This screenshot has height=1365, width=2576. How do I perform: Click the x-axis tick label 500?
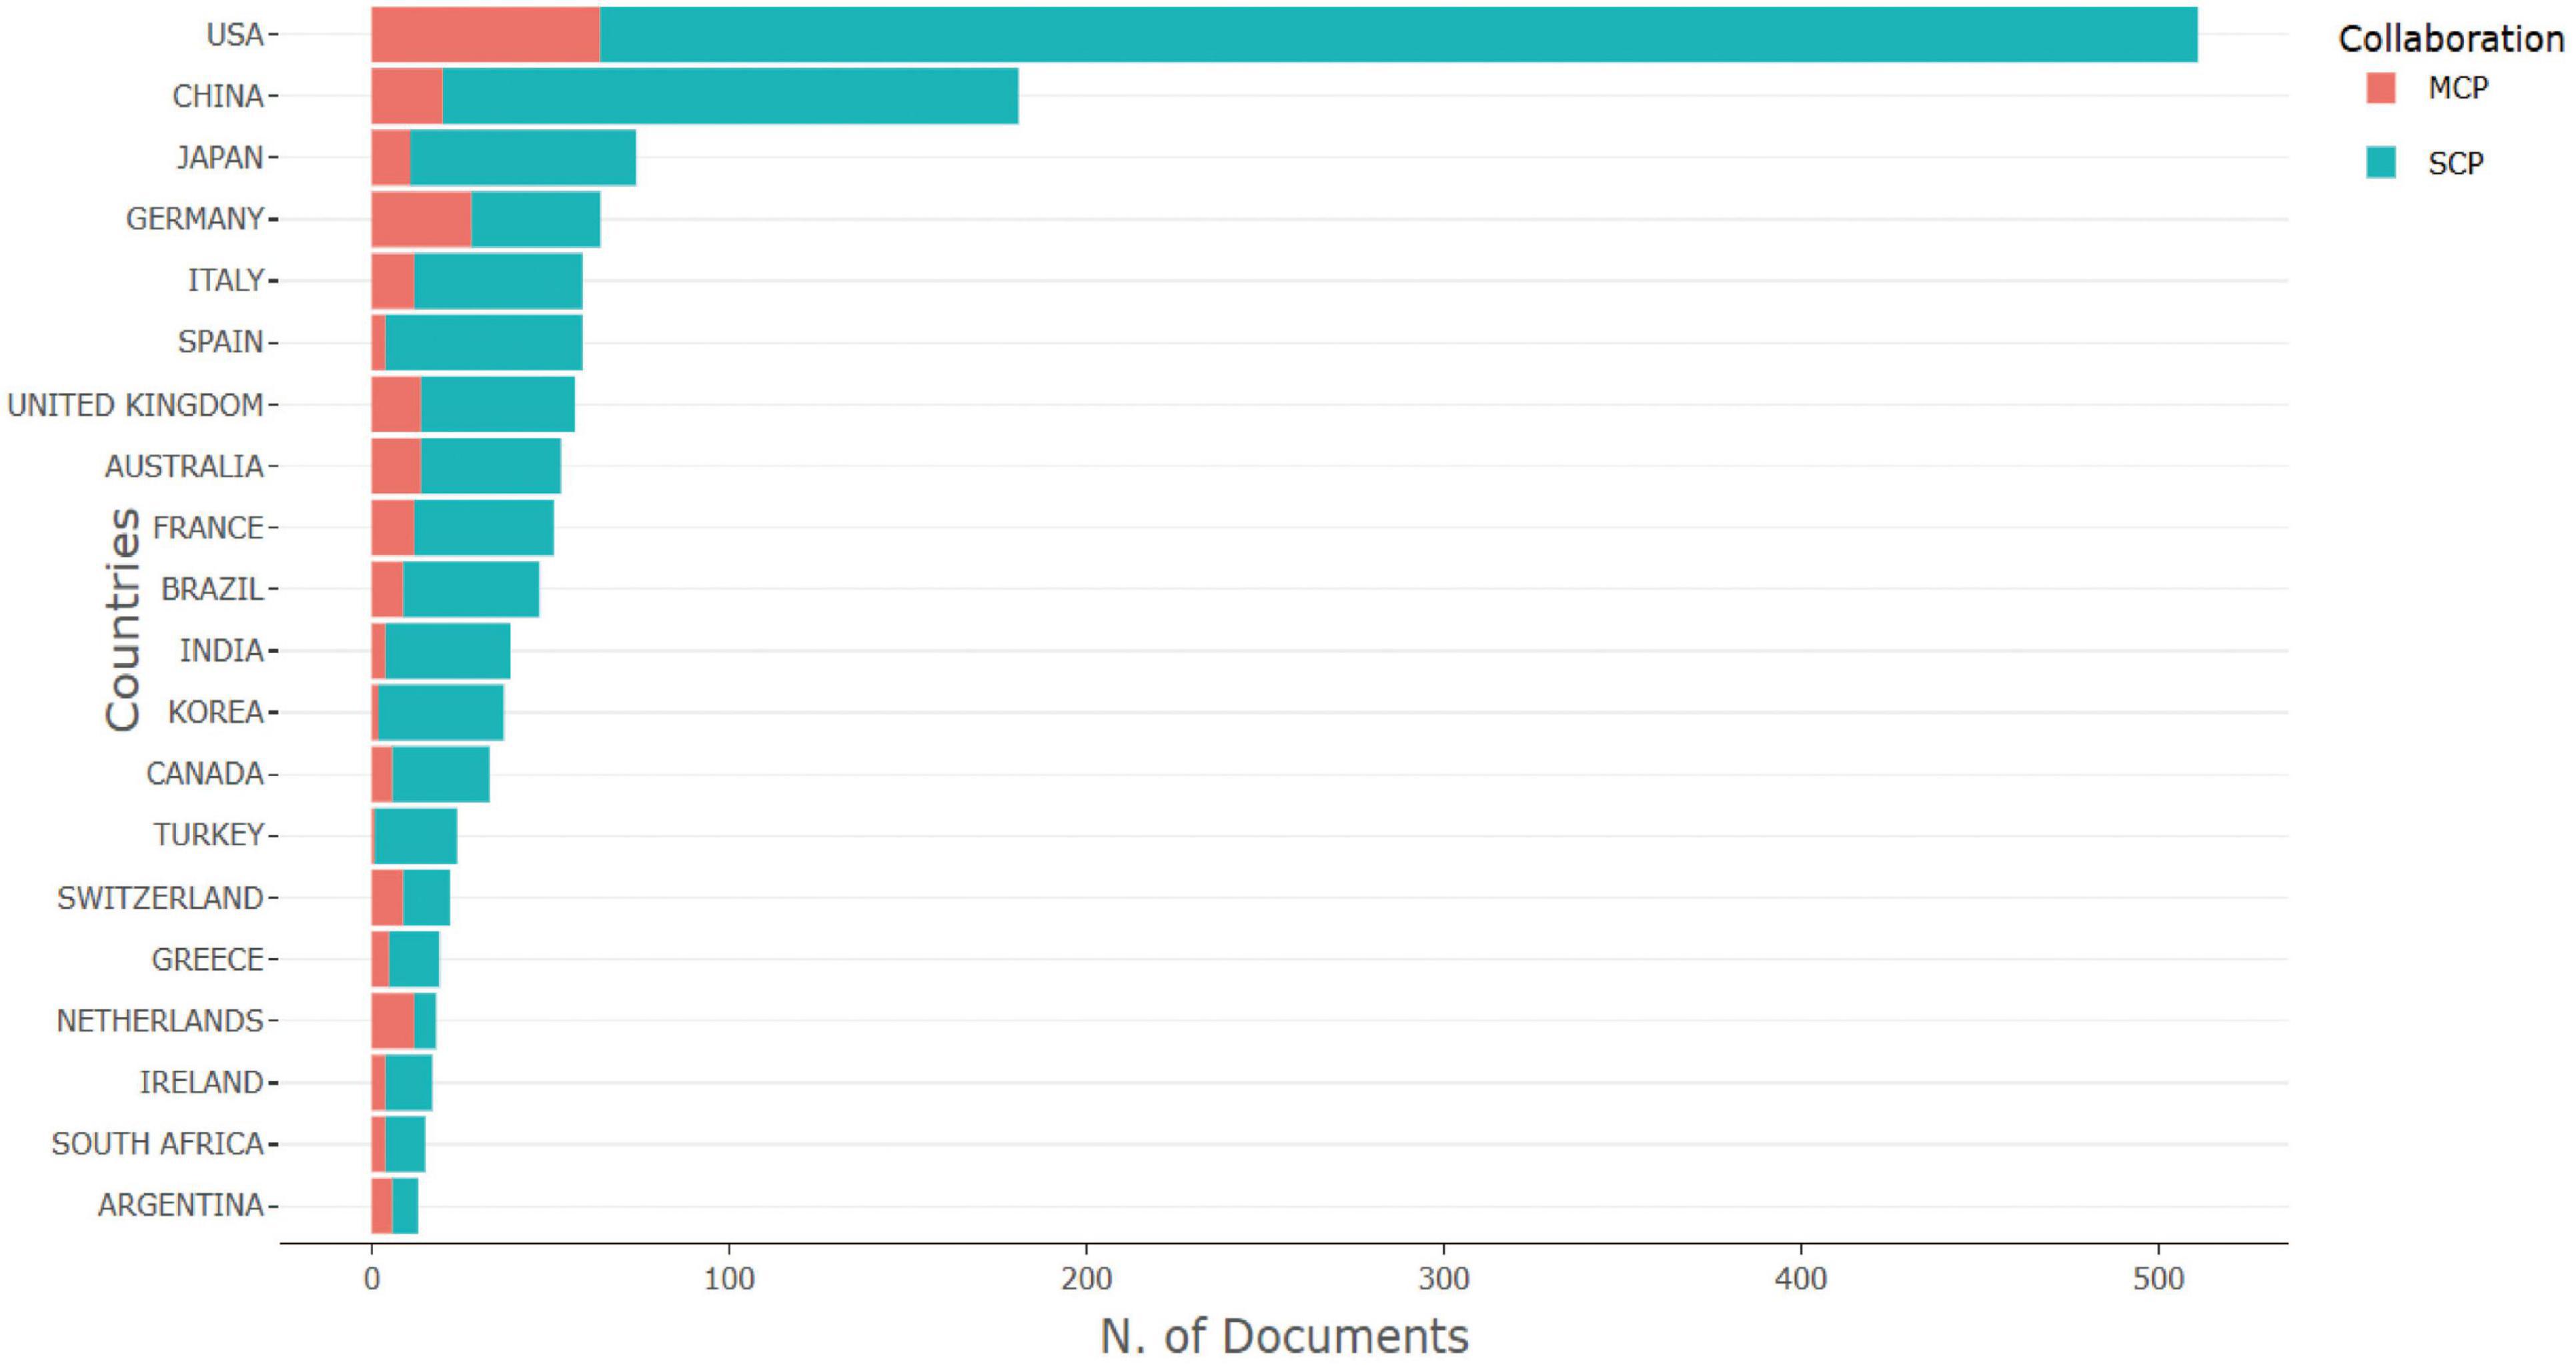(2159, 1279)
